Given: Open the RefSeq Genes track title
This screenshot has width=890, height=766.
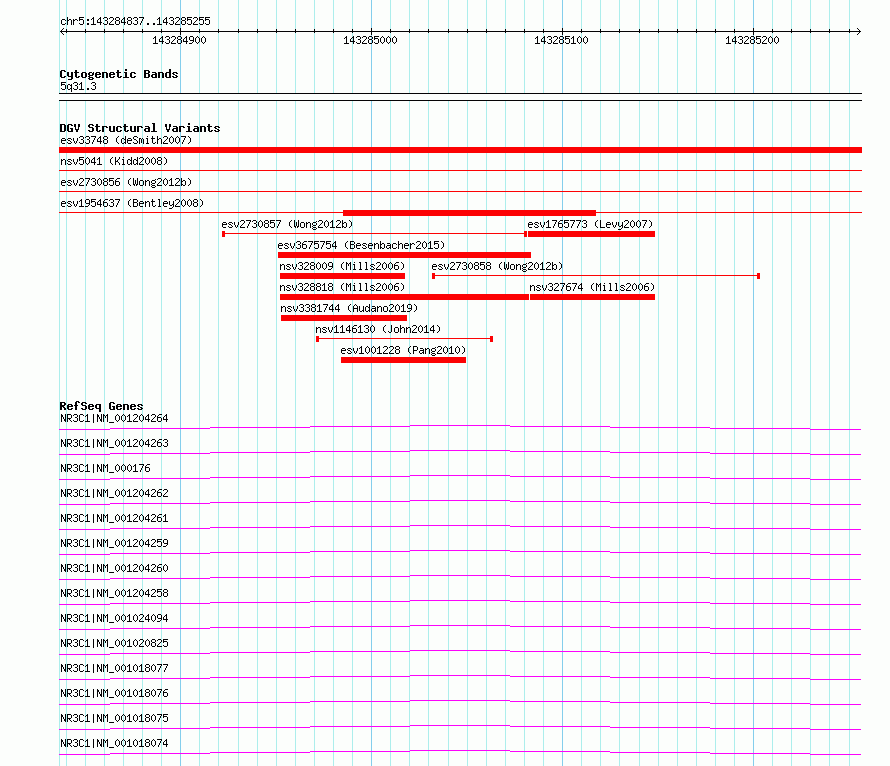Looking at the screenshot, I should (102, 406).
